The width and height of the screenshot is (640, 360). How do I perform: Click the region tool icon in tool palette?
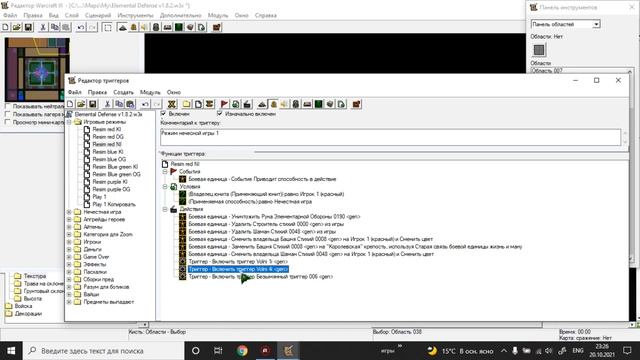point(539,50)
